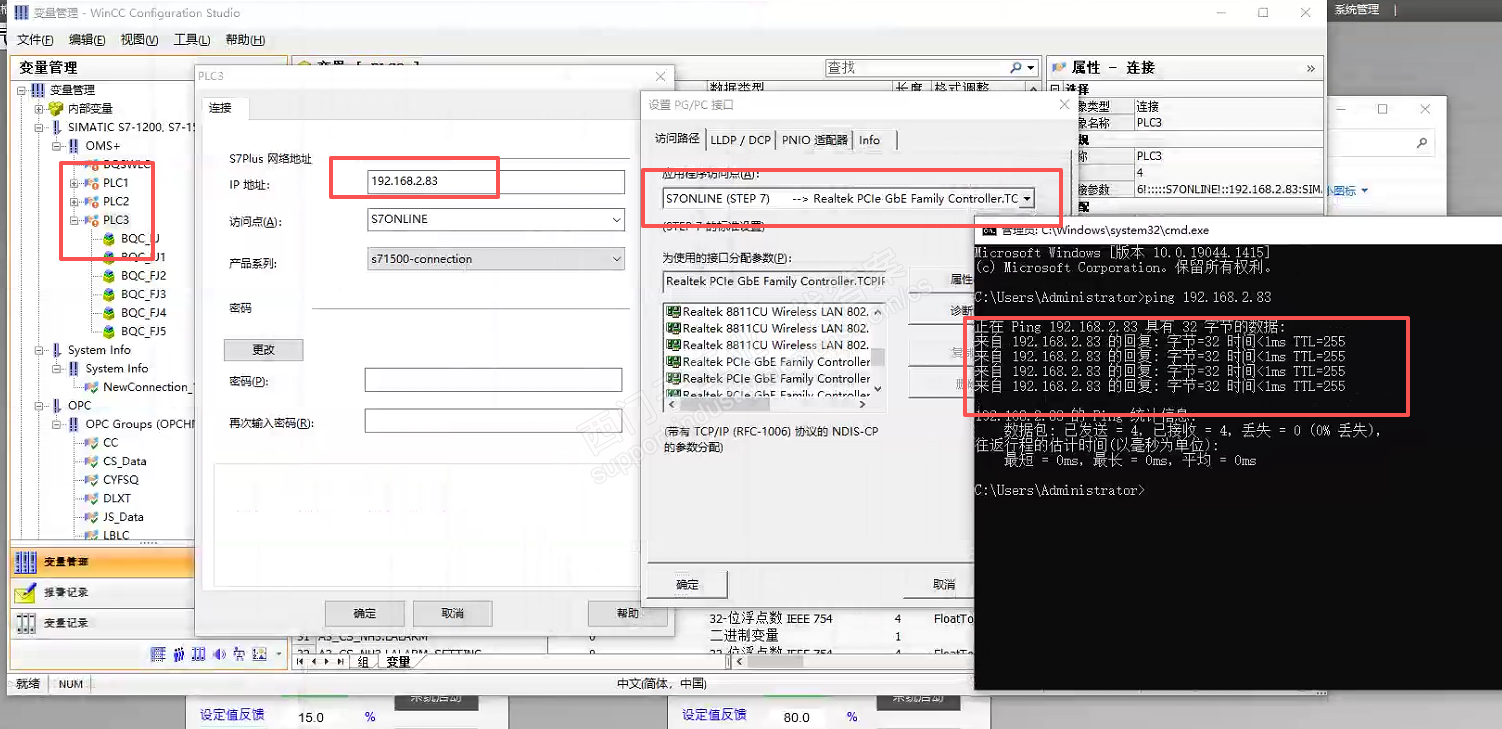Collapse the SIMATIC S7-1200 channel node
1502x729 pixels.
[x=40, y=128]
